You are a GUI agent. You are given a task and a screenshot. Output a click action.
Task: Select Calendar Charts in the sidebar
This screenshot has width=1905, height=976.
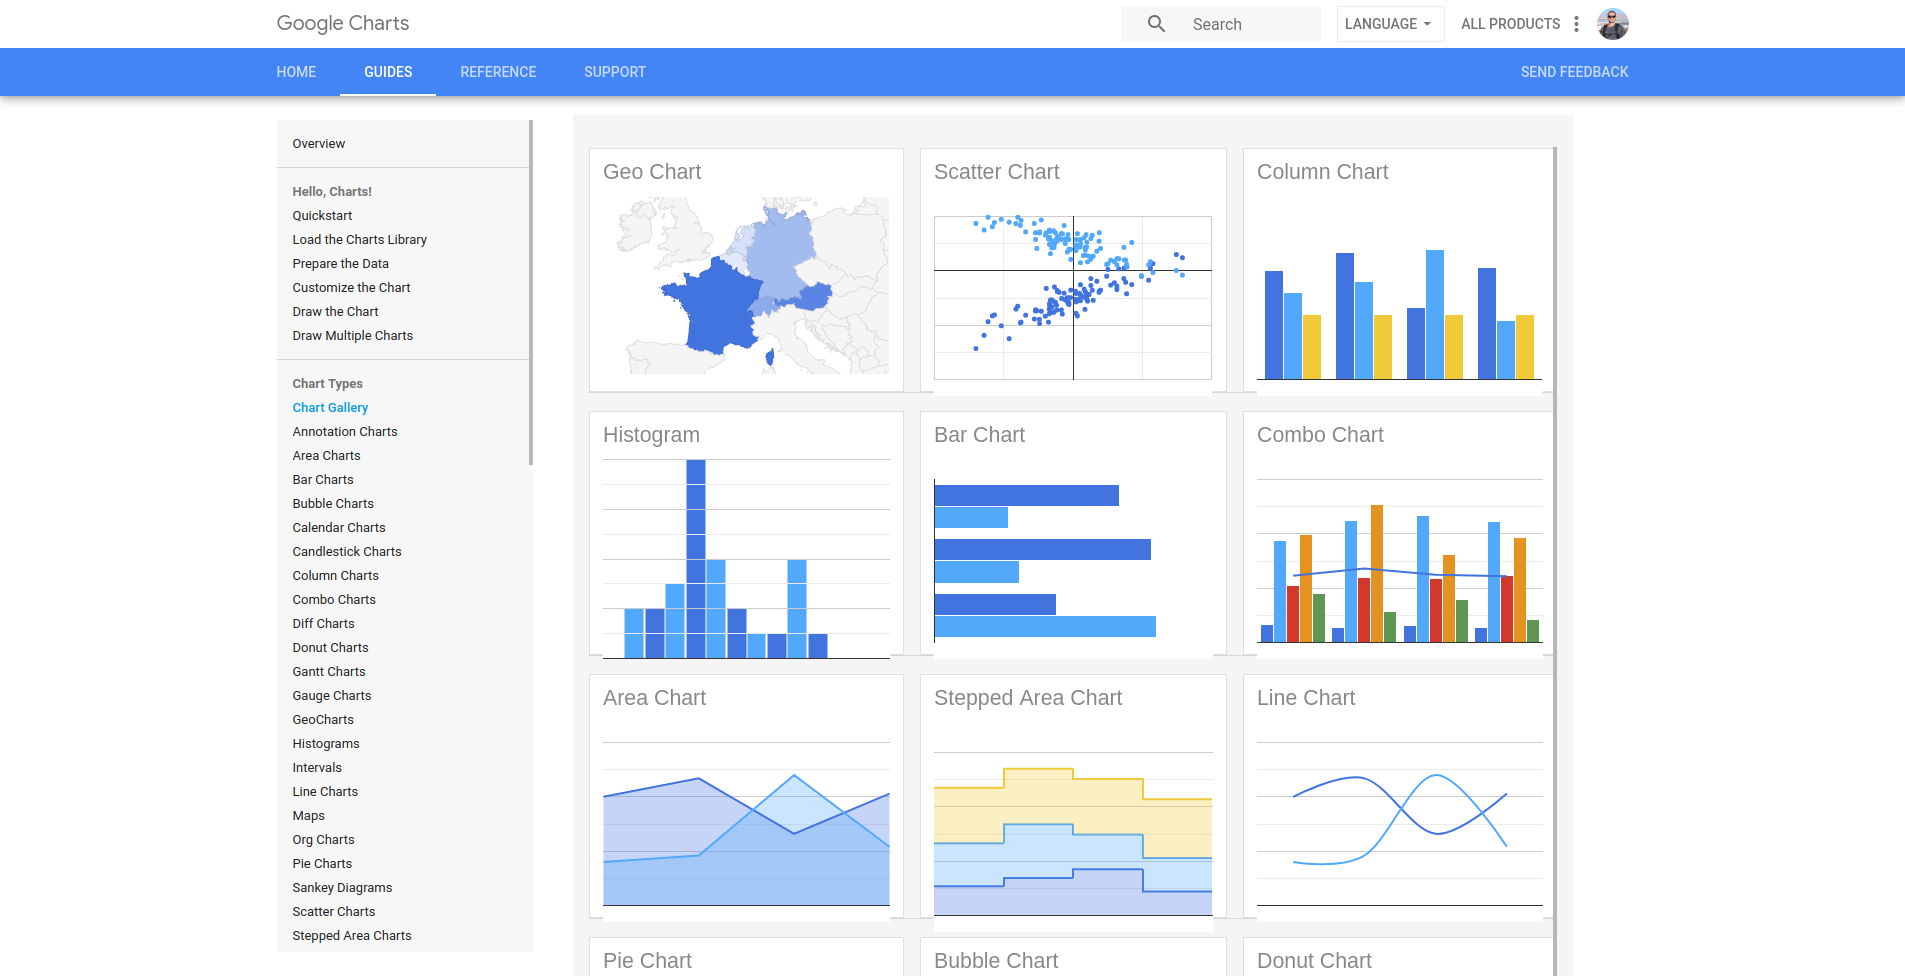[339, 528]
